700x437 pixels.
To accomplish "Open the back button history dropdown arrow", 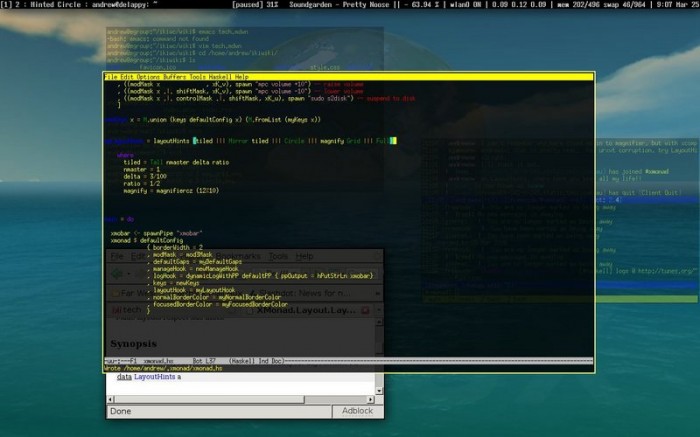I will 129,274.
